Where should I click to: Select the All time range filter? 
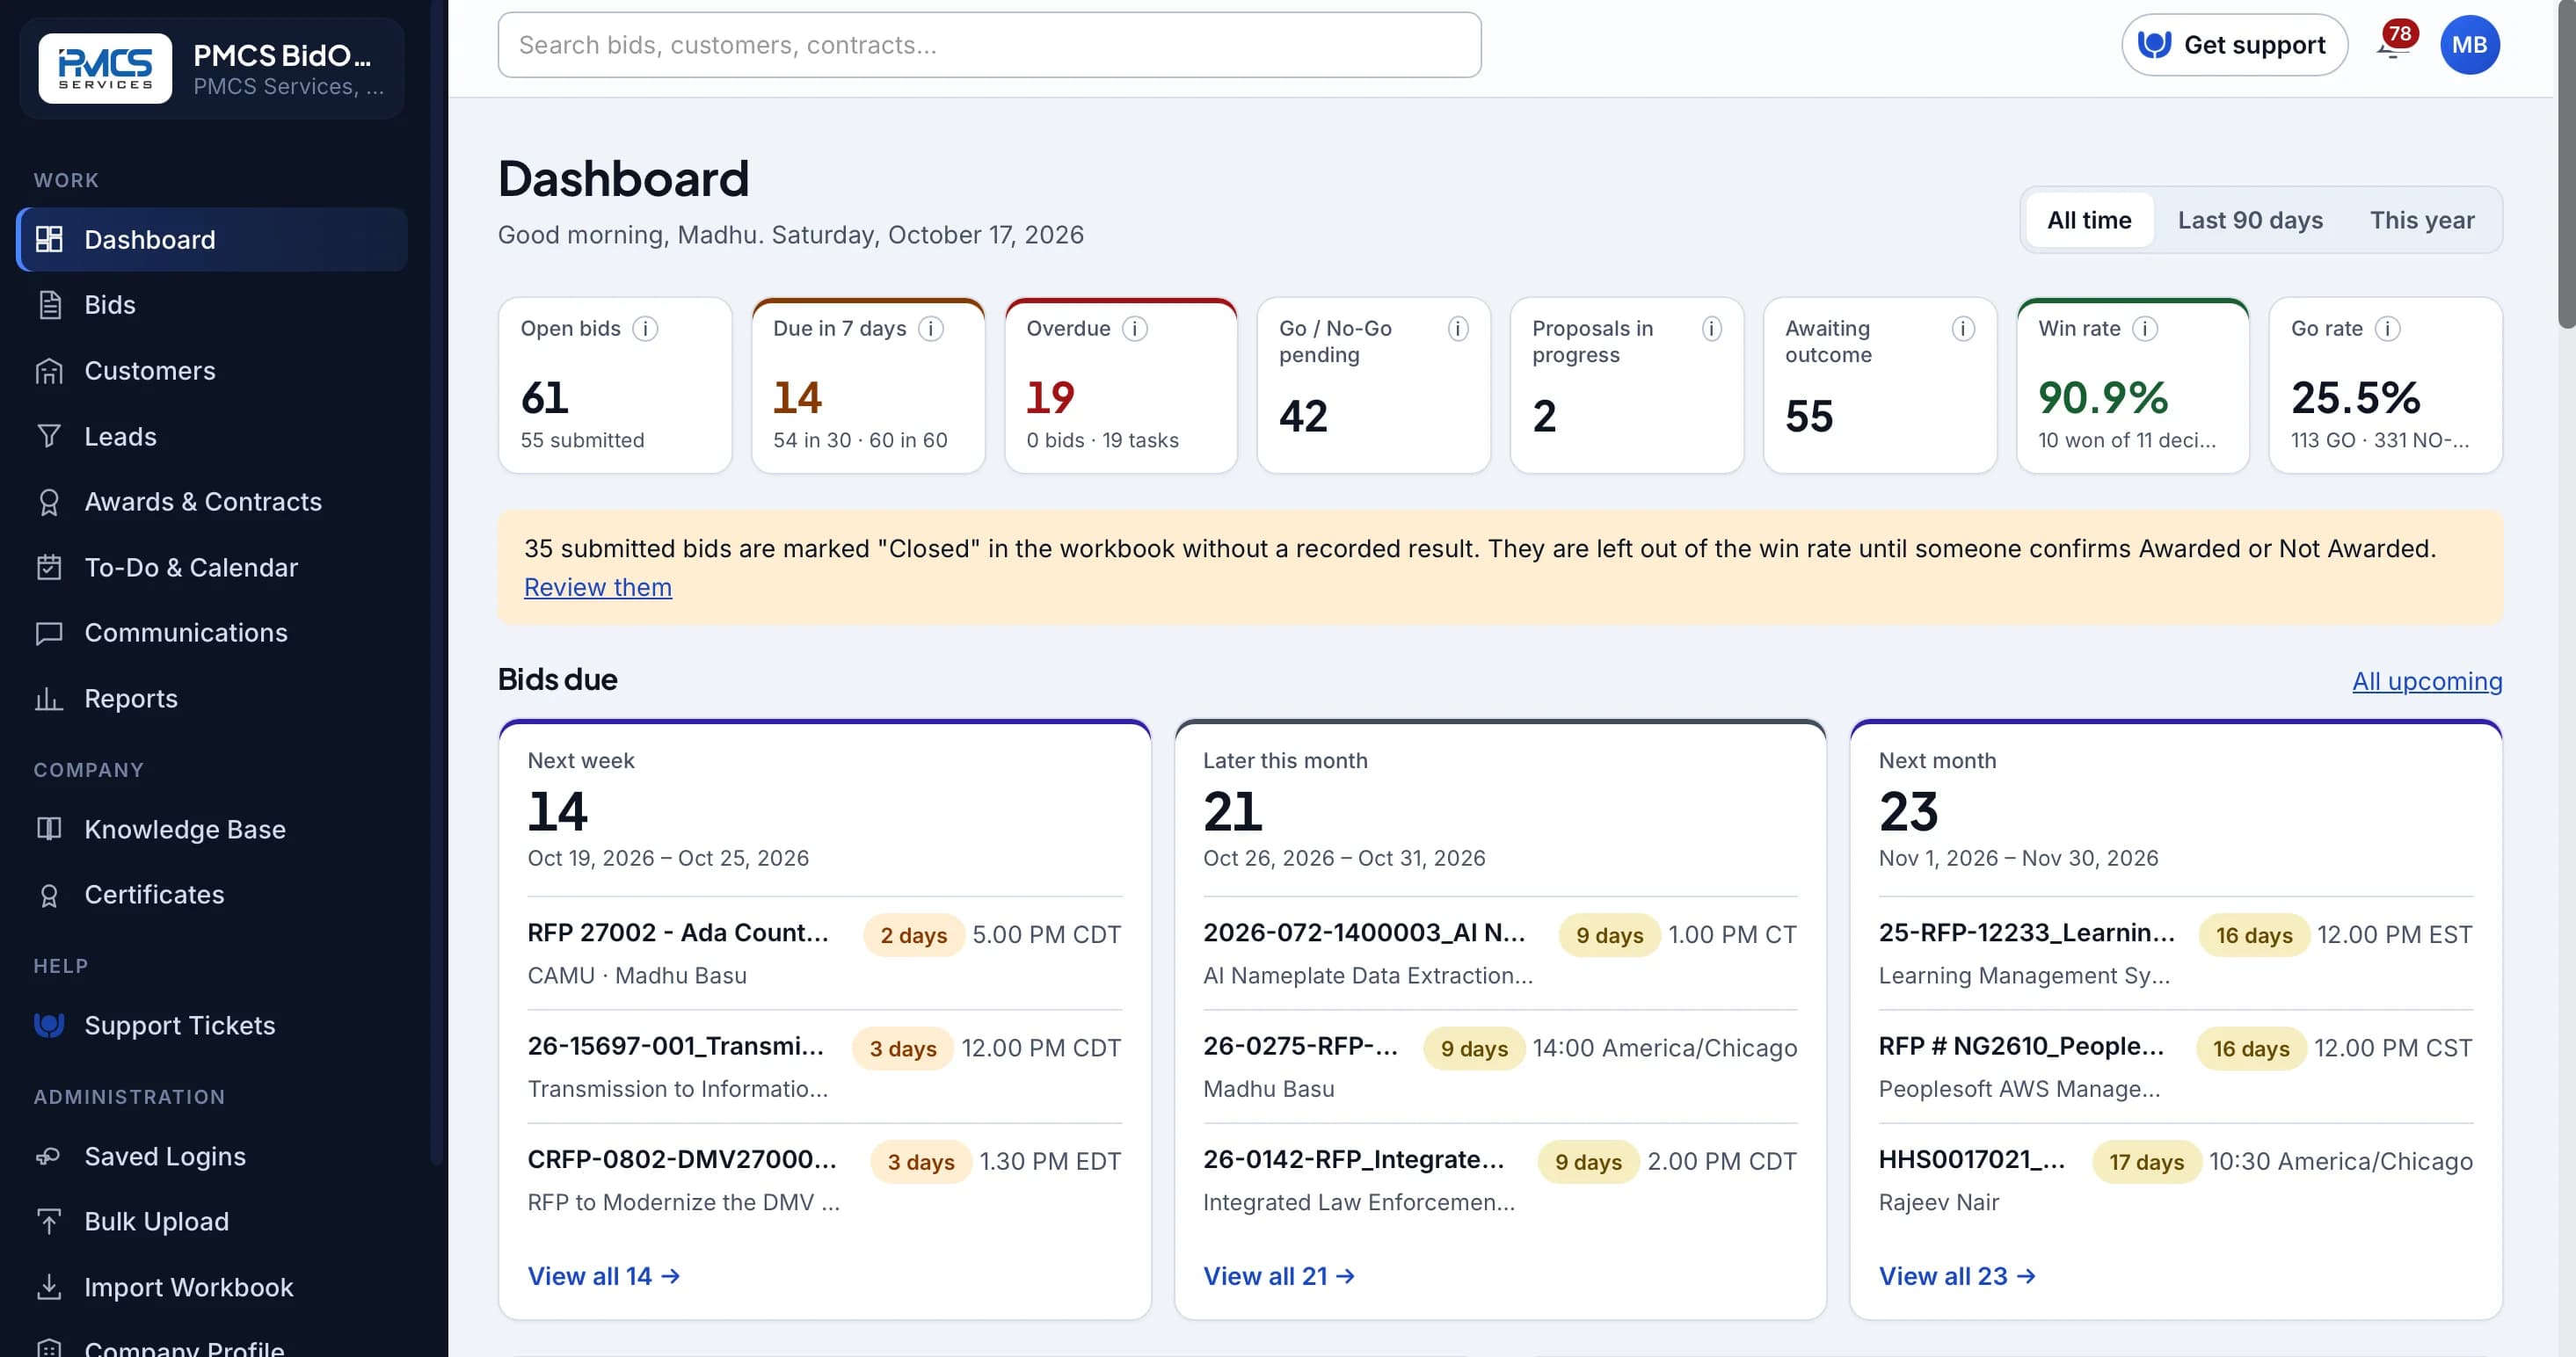coord(2089,220)
